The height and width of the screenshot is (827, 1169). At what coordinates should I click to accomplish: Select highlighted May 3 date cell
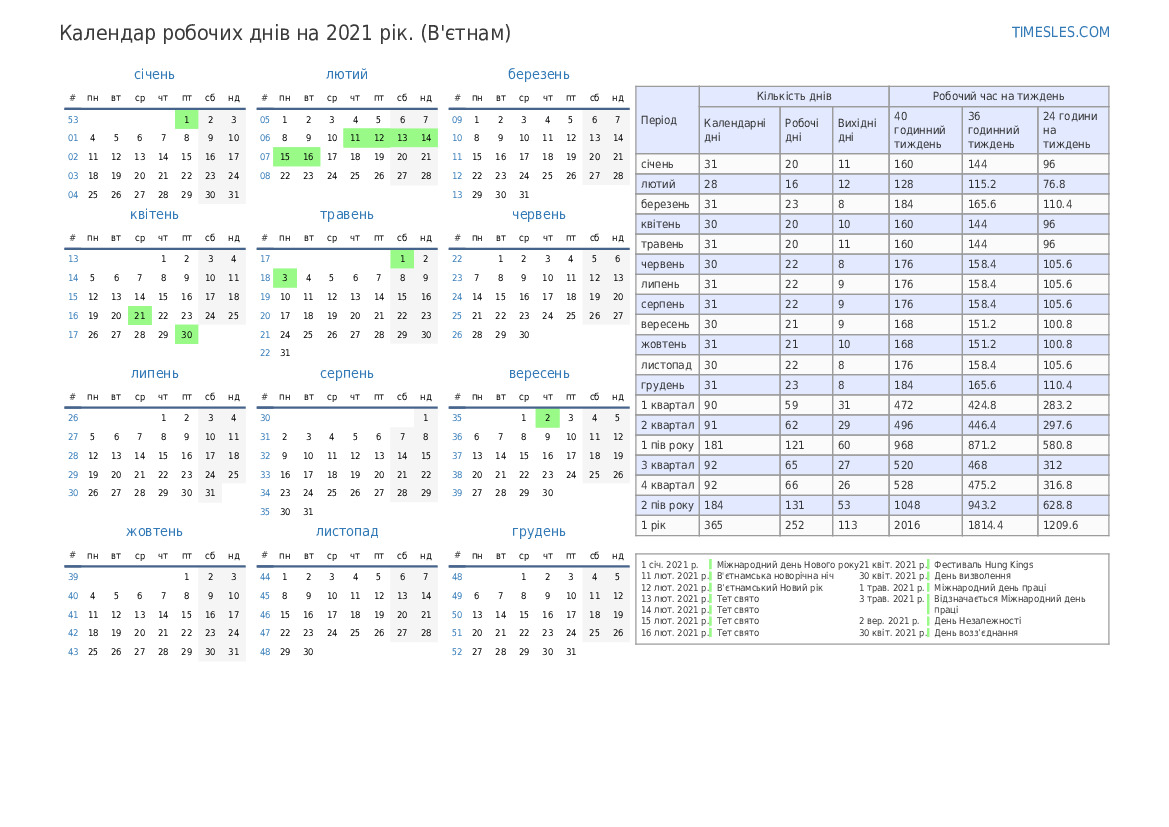(x=285, y=278)
